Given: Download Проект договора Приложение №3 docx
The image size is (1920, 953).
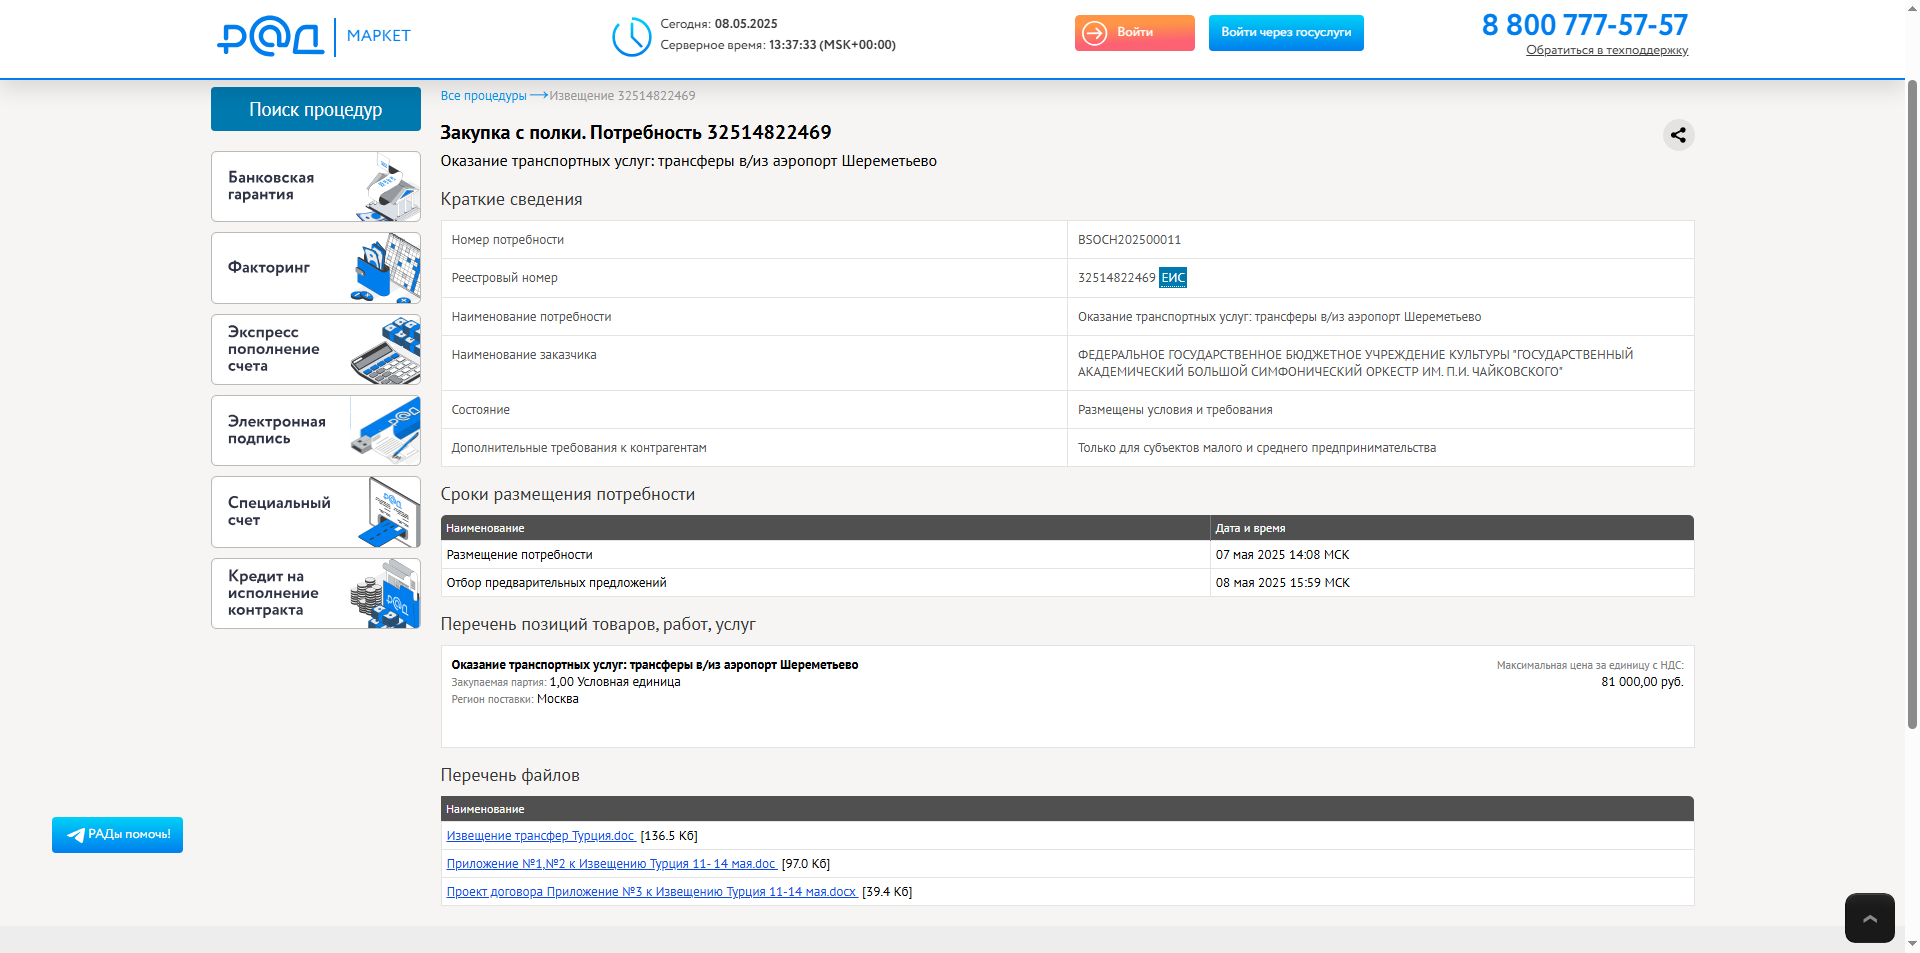Looking at the screenshot, I should click(x=652, y=892).
